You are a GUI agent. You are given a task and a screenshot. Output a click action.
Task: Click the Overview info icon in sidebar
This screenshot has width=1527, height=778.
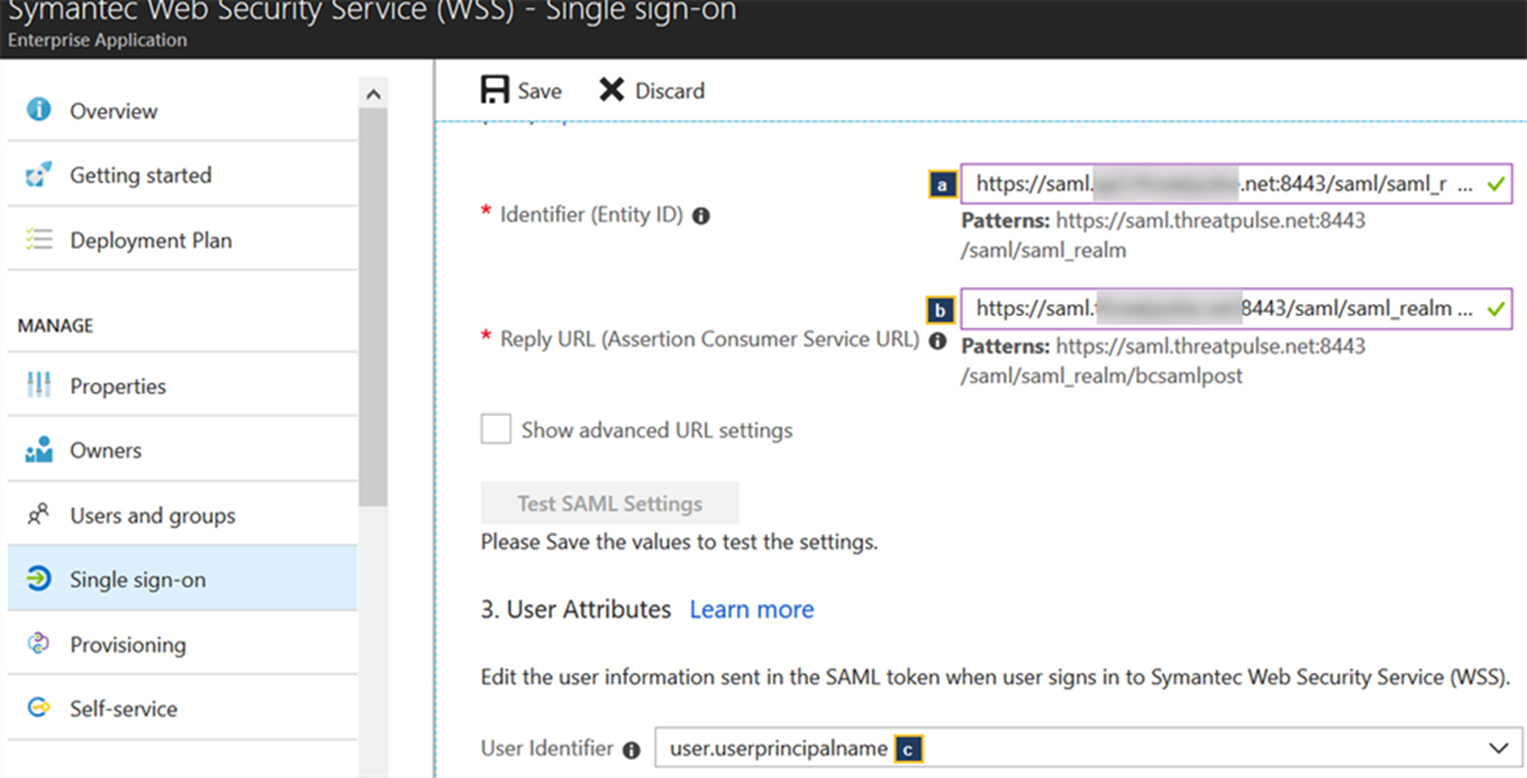39,110
